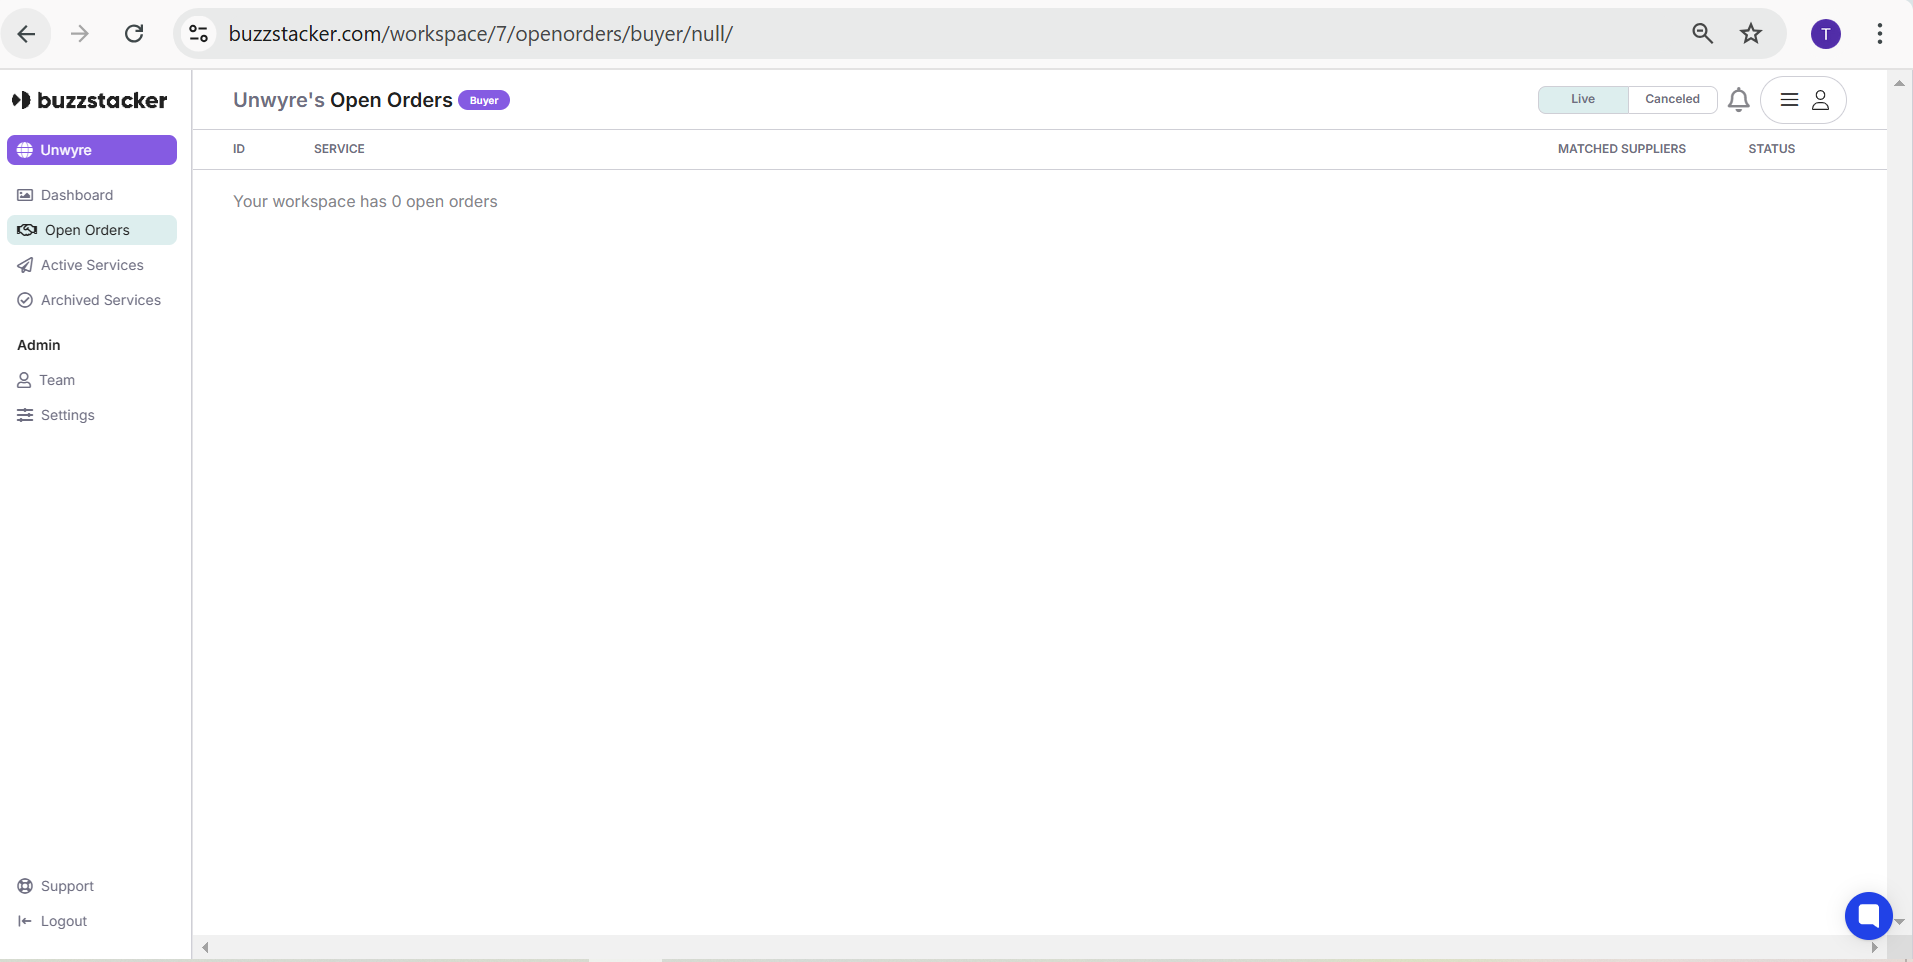
Task: Open the Chrome three-dot menu
Action: (x=1880, y=34)
